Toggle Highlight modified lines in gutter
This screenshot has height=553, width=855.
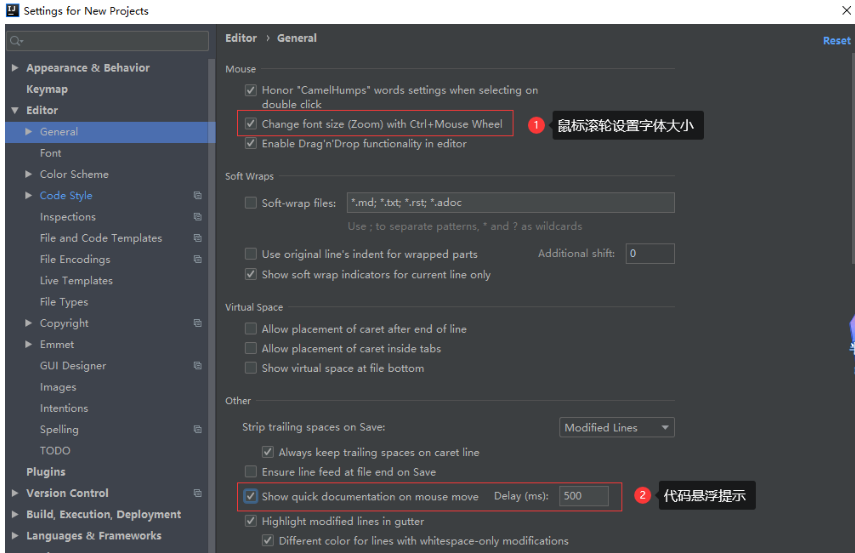point(251,521)
